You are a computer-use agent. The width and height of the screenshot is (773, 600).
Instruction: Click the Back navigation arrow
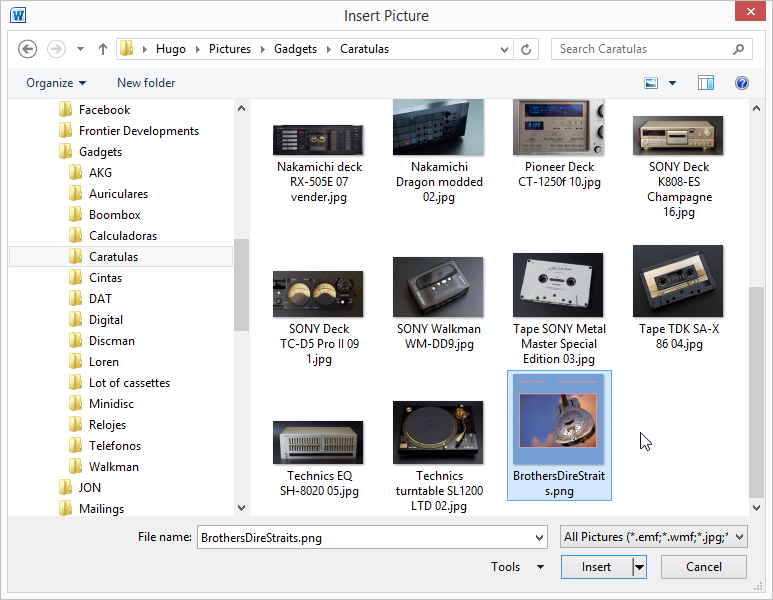point(28,49)
